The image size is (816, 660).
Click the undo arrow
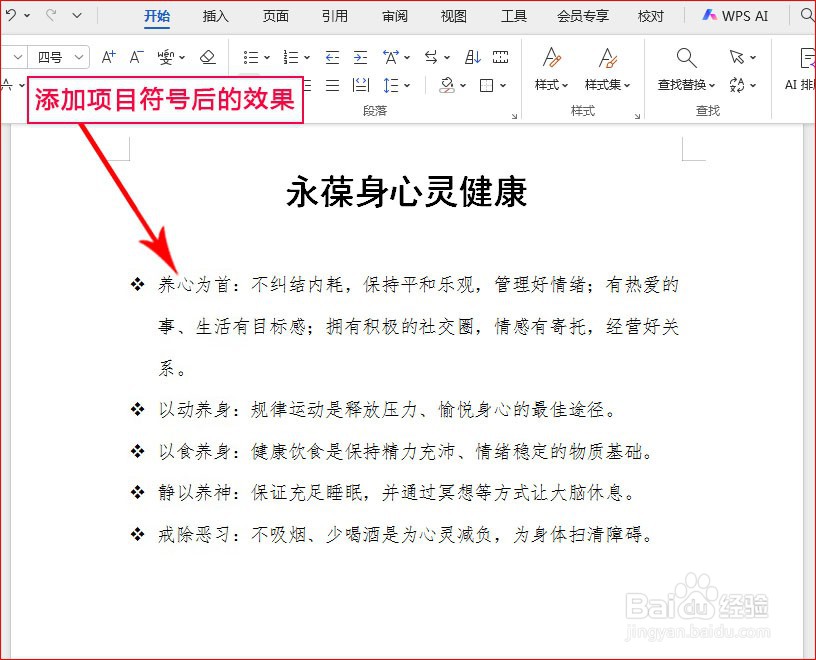(x=10, y=14)
